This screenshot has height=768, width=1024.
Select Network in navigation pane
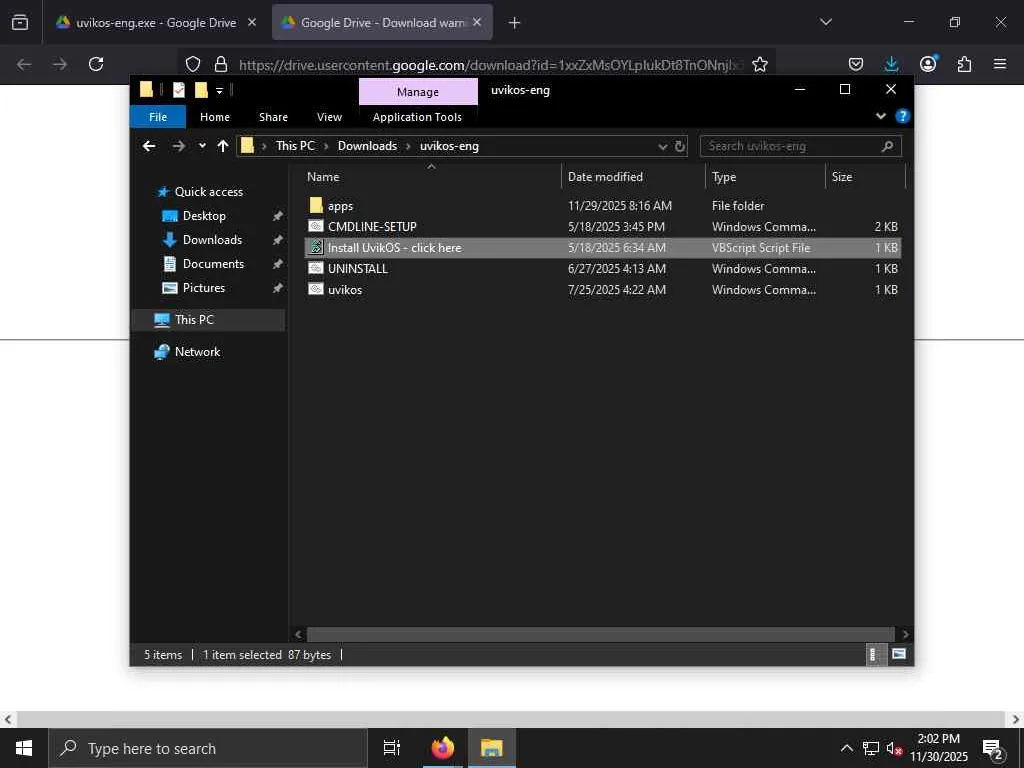point(197,351)
